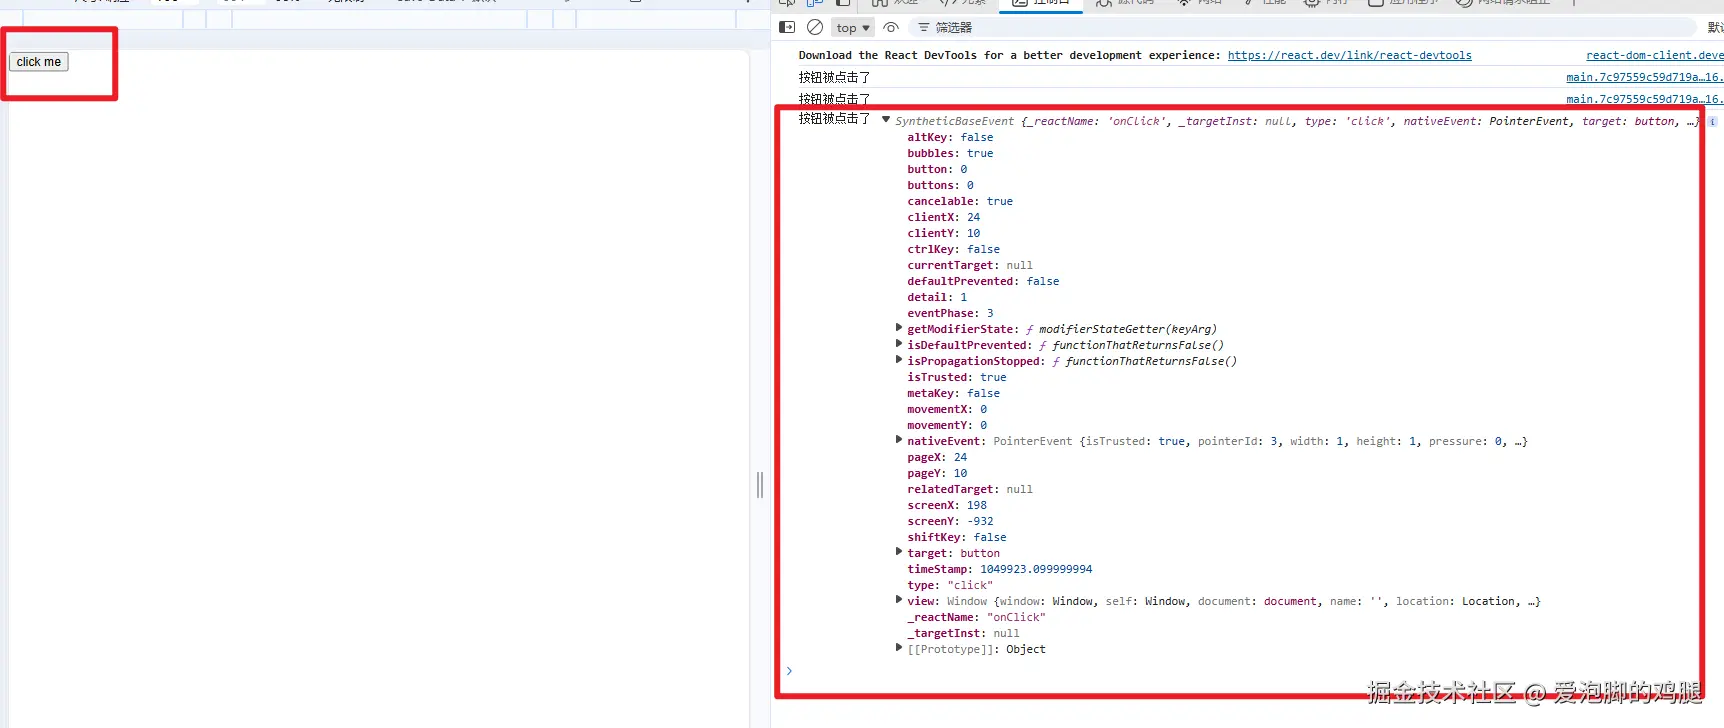This screenshot has height=728, width=1724.
Task: Select the 'isTrusted: true' property row
Action: (x=957, y=378)
